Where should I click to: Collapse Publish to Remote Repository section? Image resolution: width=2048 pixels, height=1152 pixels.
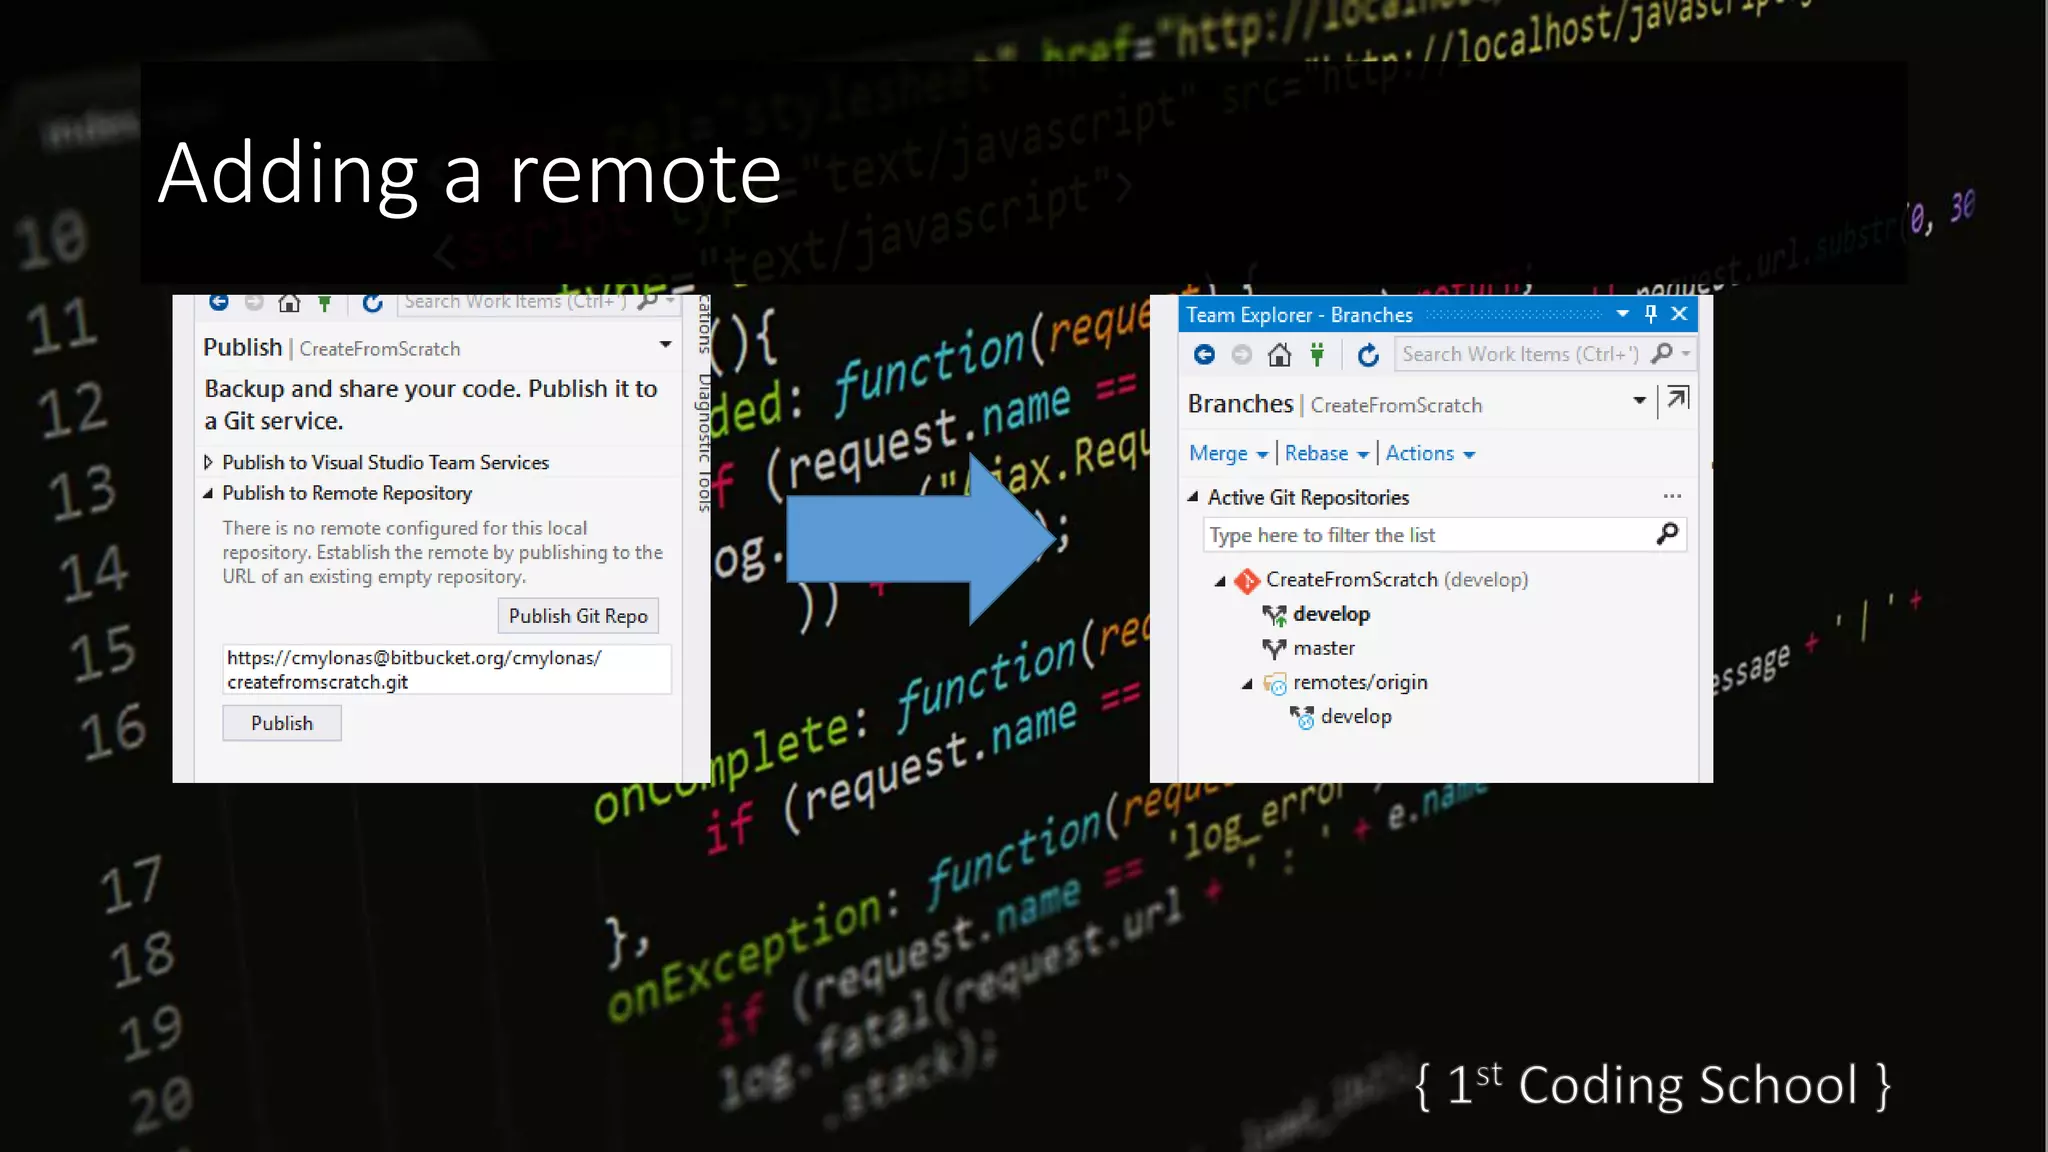point(208,493)
